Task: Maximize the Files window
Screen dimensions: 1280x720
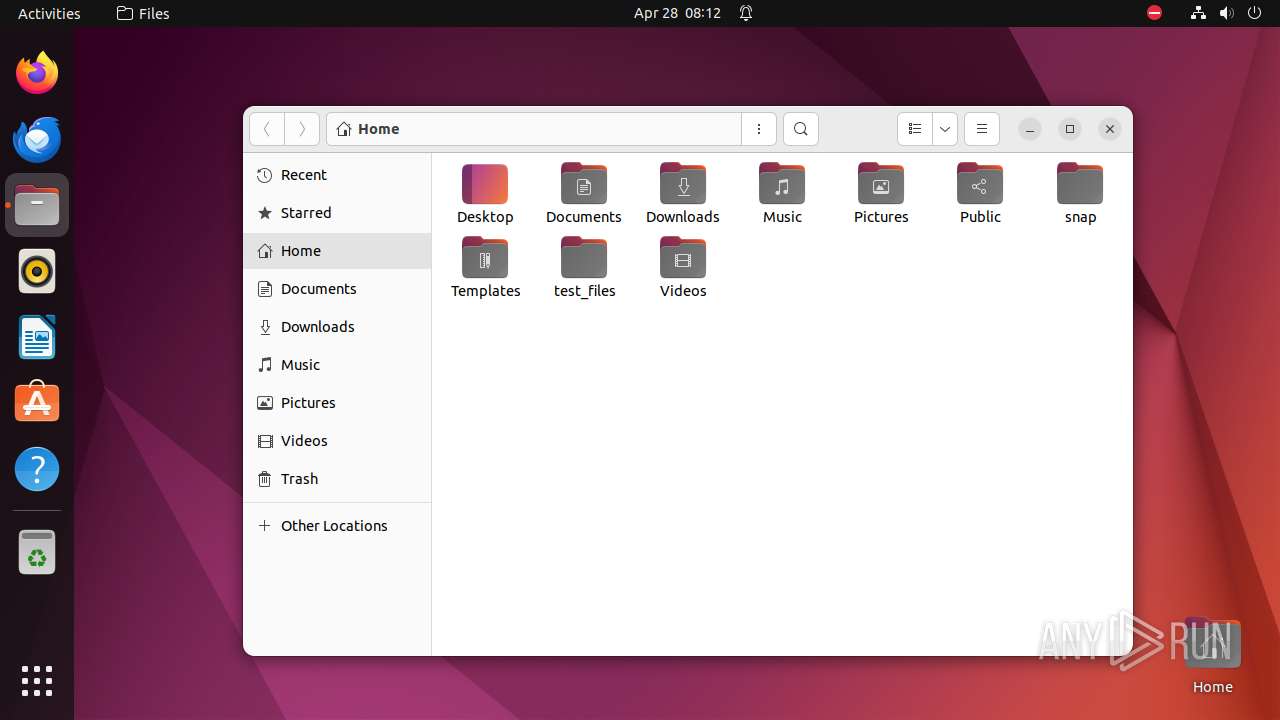Action: click(x=1070, y=129)
